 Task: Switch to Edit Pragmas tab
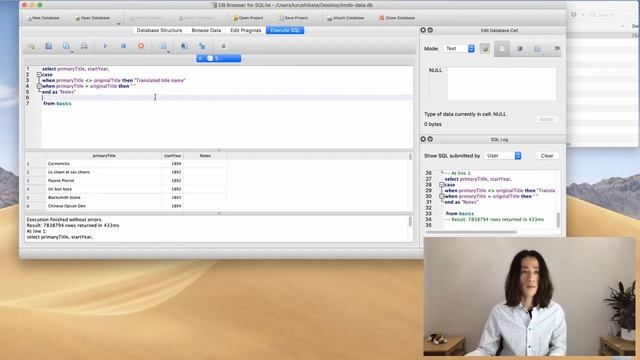click(246, 30)
